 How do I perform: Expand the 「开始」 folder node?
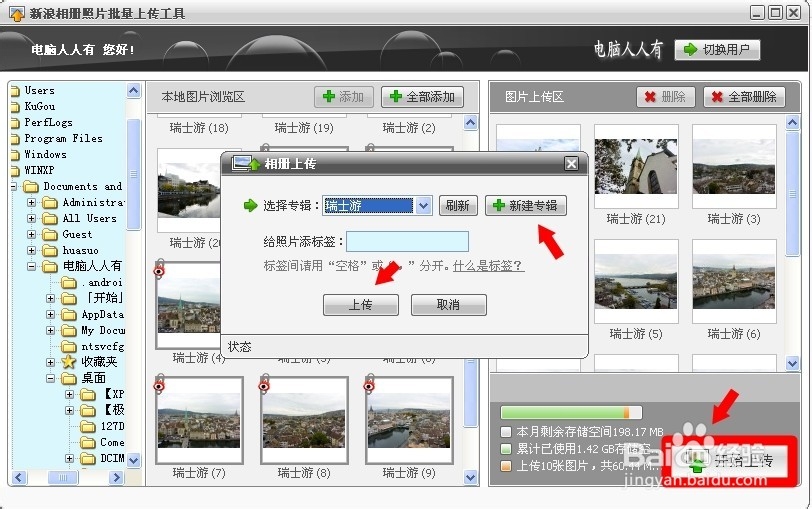pos(50,298)
